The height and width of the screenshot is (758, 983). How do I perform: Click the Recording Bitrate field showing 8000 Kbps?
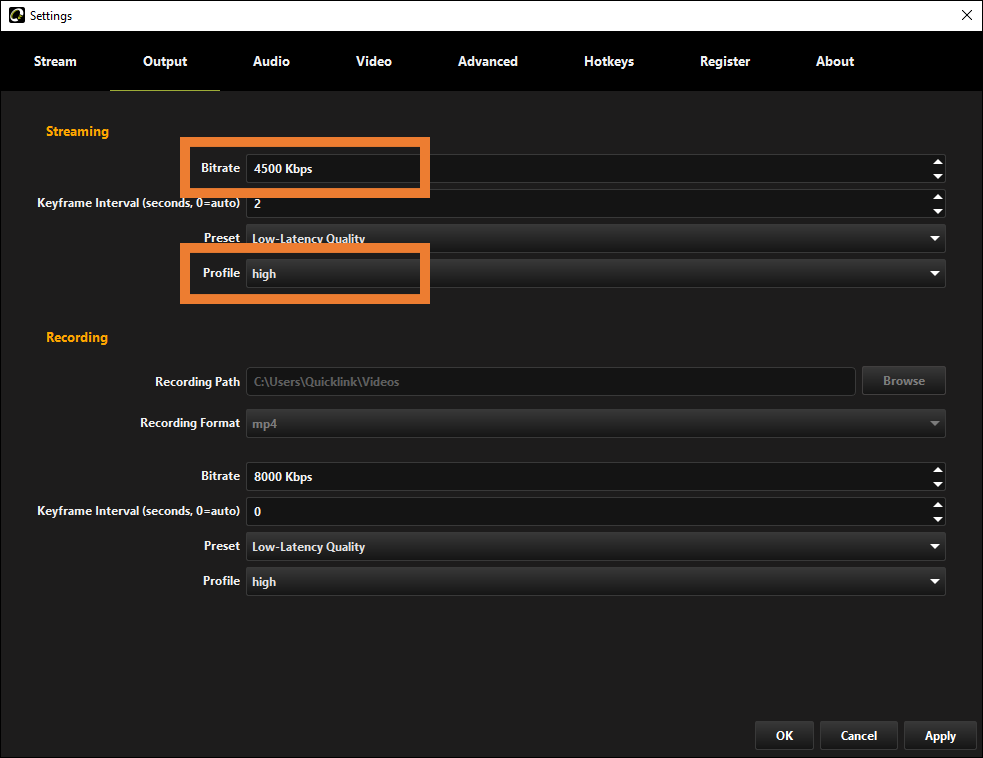click(596, 476)
